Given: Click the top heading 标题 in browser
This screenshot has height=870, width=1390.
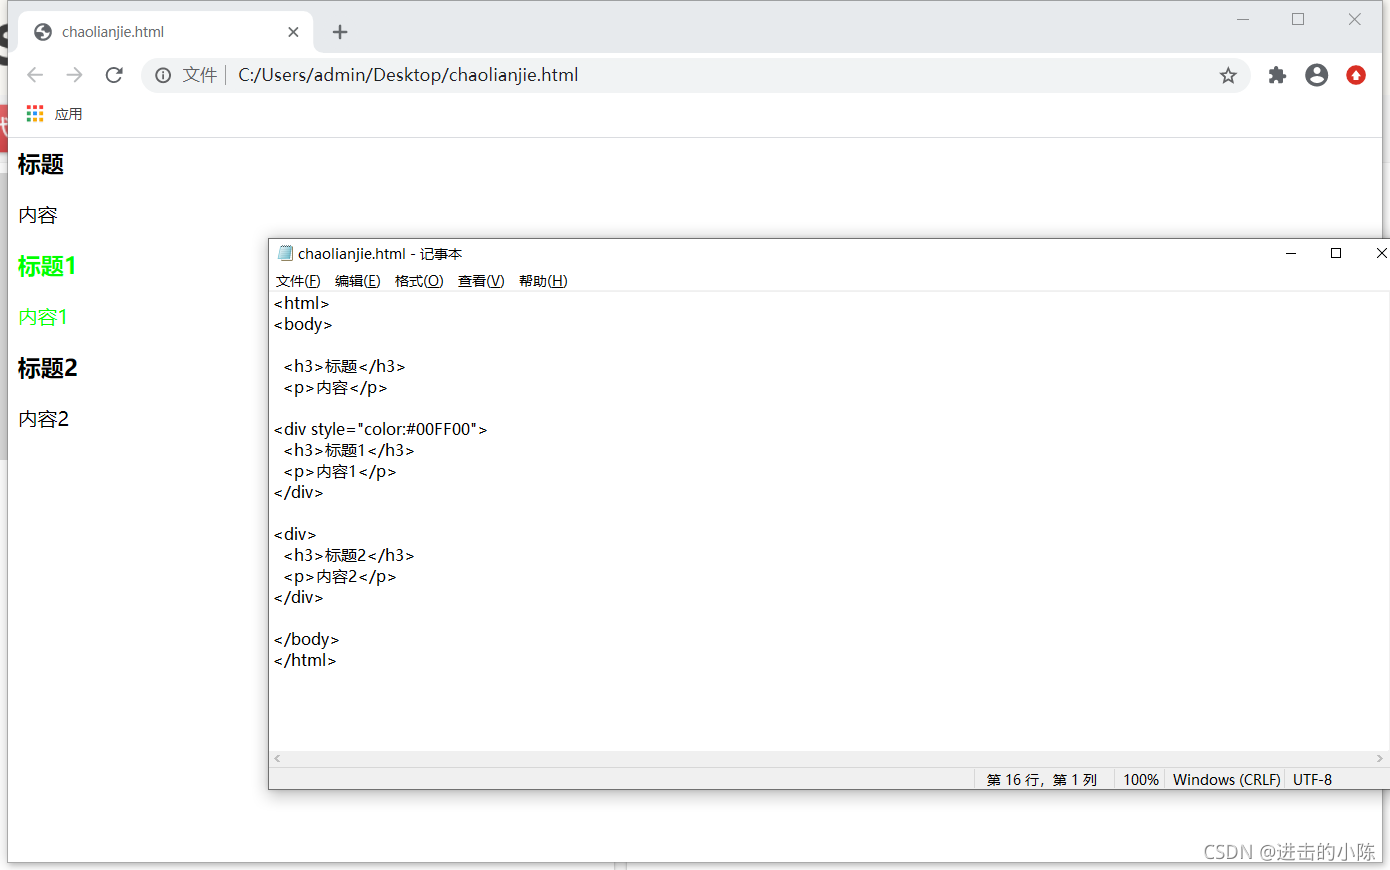Looking at the screenshot, I should [x=41, y=164].
